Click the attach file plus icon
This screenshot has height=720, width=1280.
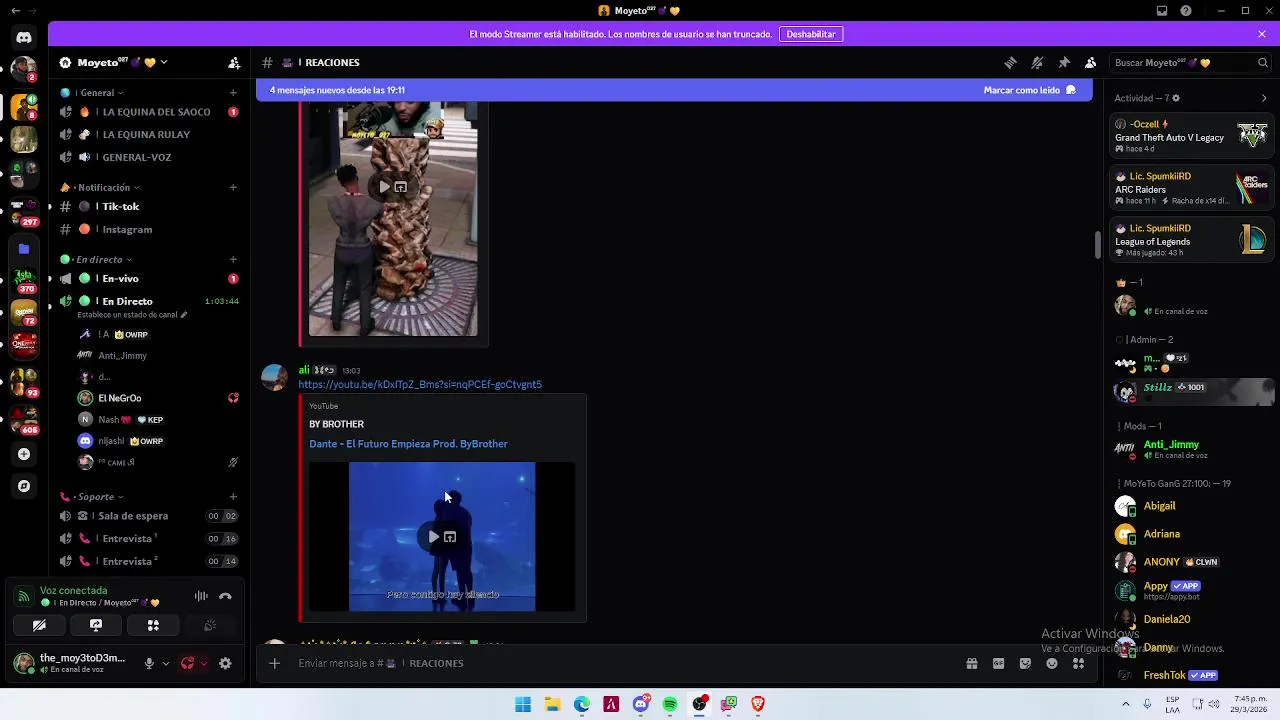click(x=274, y=663)
